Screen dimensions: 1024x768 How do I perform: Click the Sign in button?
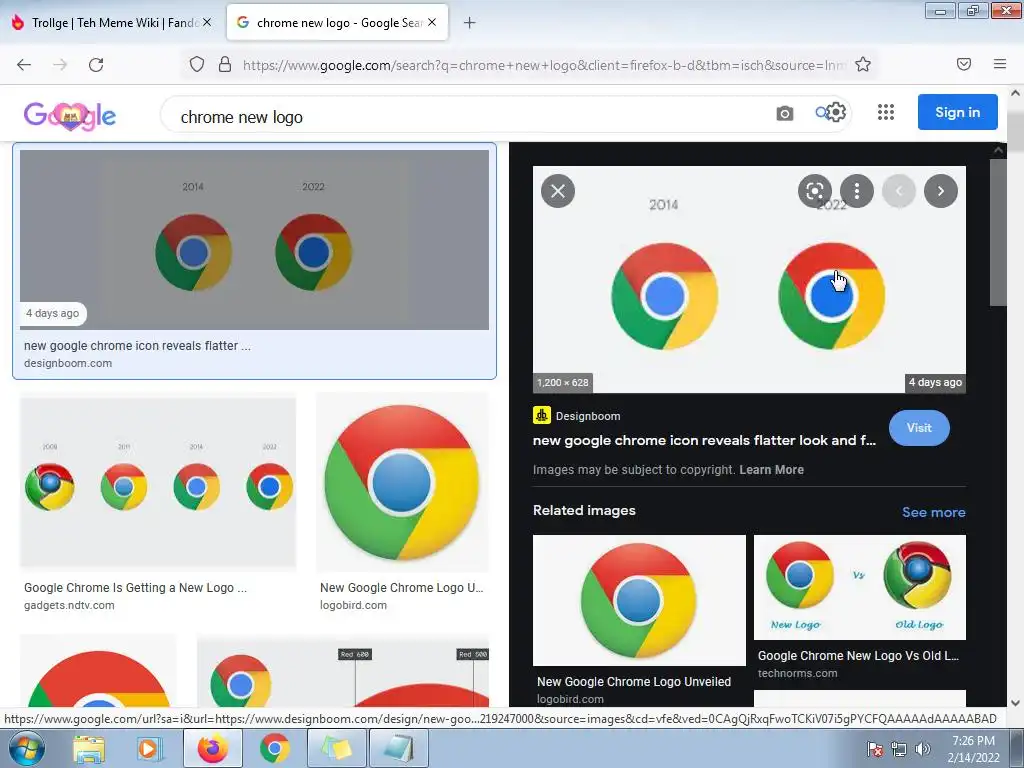coord(957,112)
